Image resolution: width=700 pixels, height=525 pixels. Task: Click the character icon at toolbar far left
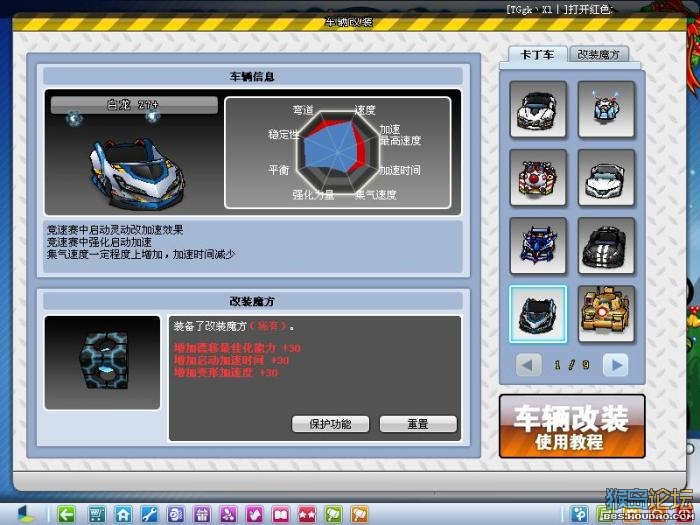point(26,514)
